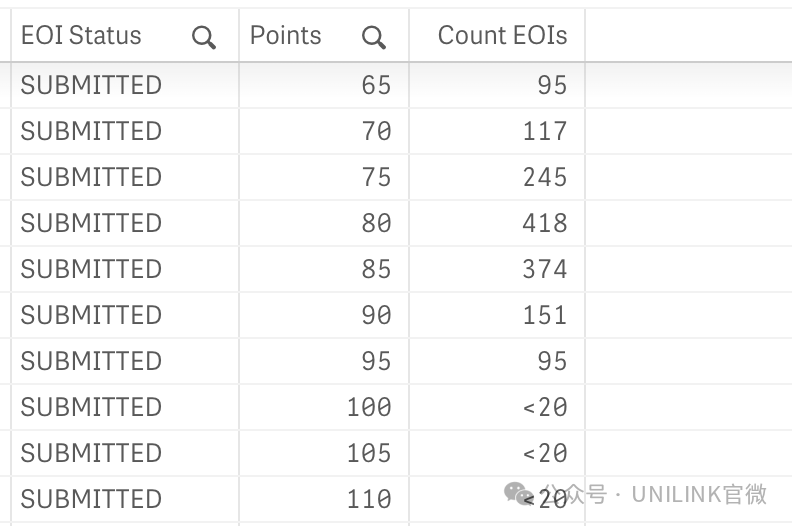Screen dimensions: 792x526
Task: Click SUBMITTED status in 95 points row
Action: [91, 361]
